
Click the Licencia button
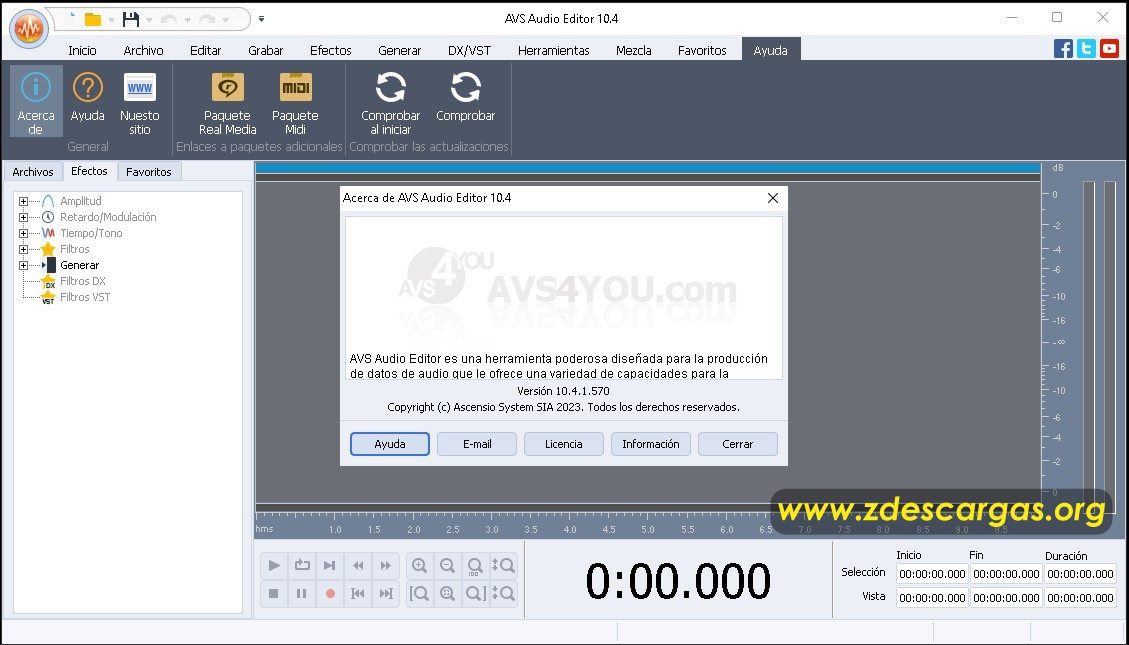click(x=564, y=444)
